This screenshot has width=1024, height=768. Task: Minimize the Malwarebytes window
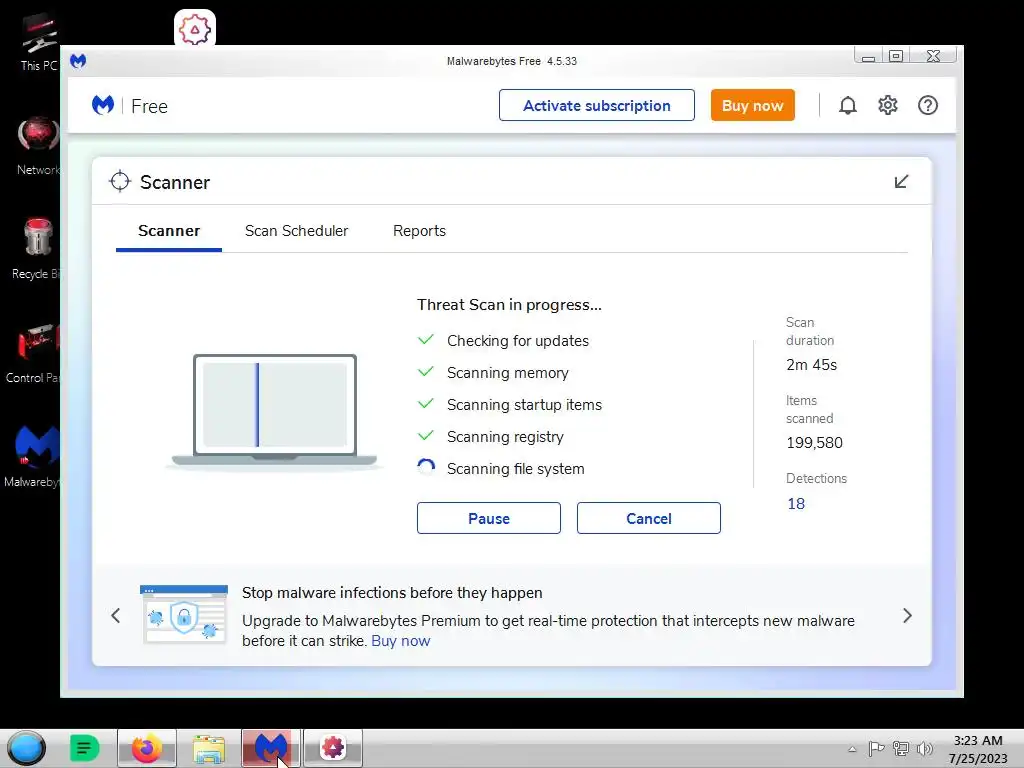(x=869, y=56)
